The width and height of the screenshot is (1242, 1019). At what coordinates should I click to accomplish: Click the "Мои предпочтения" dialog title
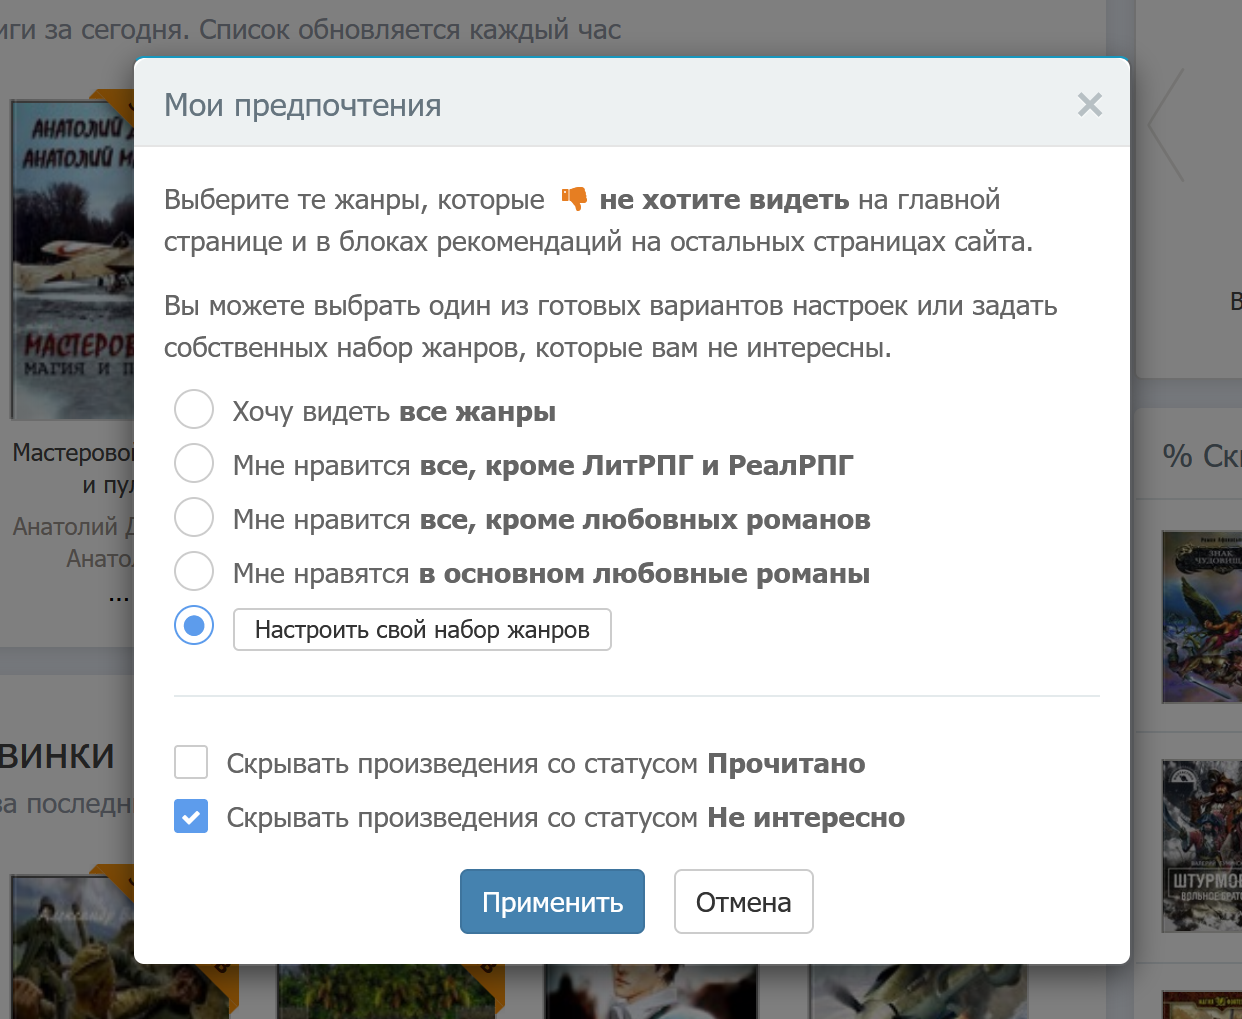[302, 105]
